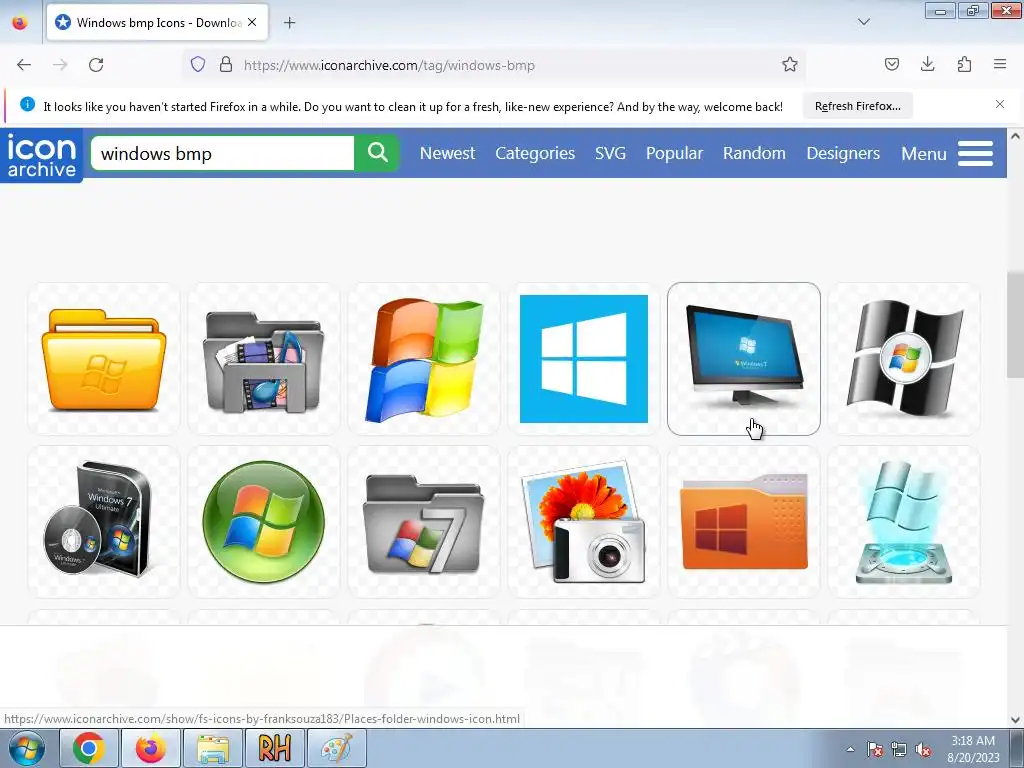The image size is (1024, 768).
Task: Open Popular icons
Action: click(x=674, y=153)
